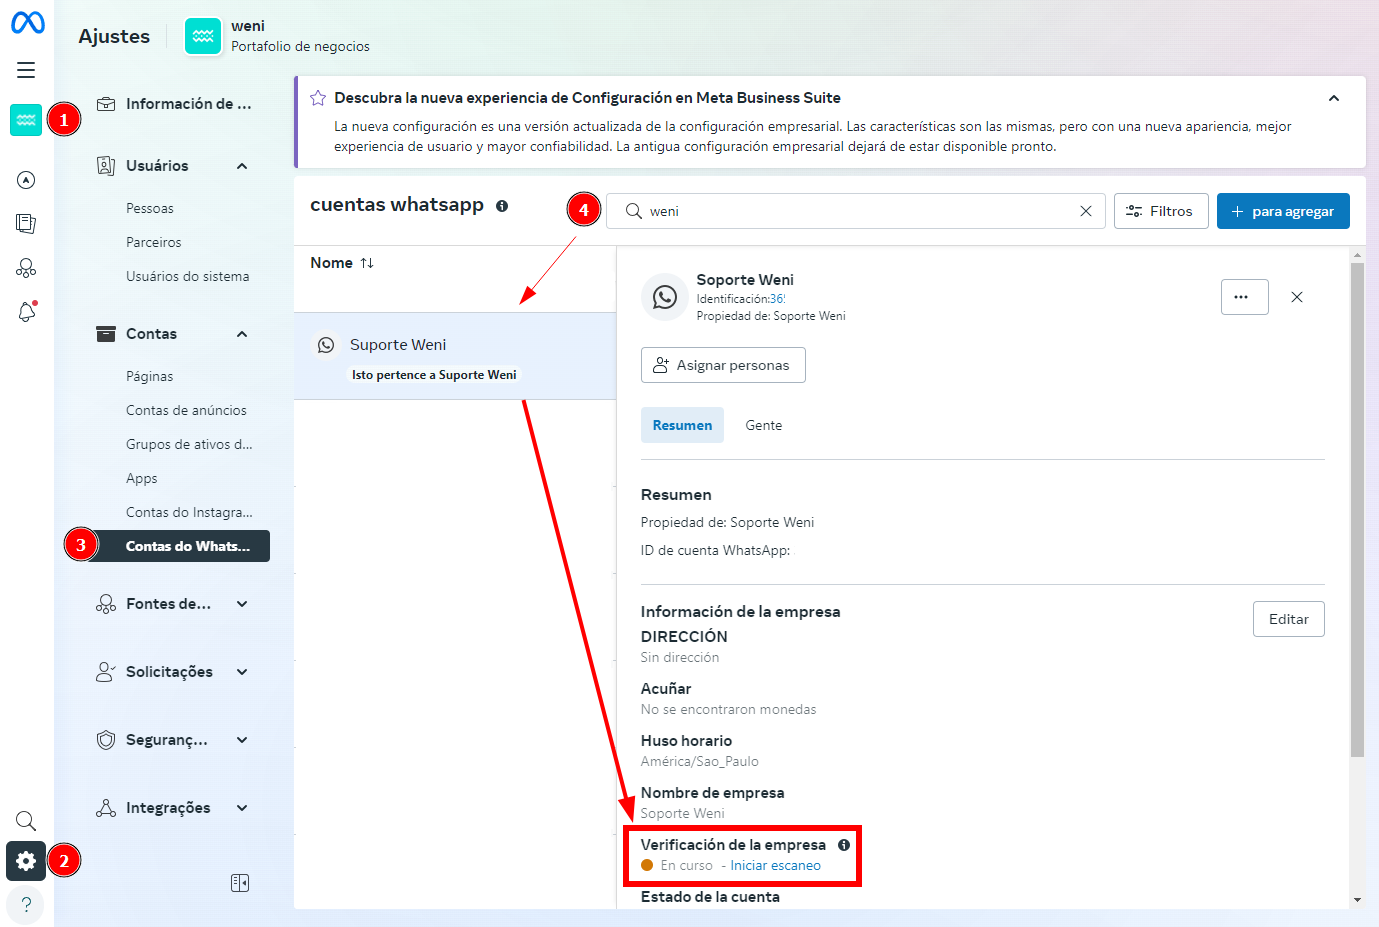The height and width of the screenshot is (927, 1379).
Task: Expand the Fontes de dados section
Action: (242, 604)
